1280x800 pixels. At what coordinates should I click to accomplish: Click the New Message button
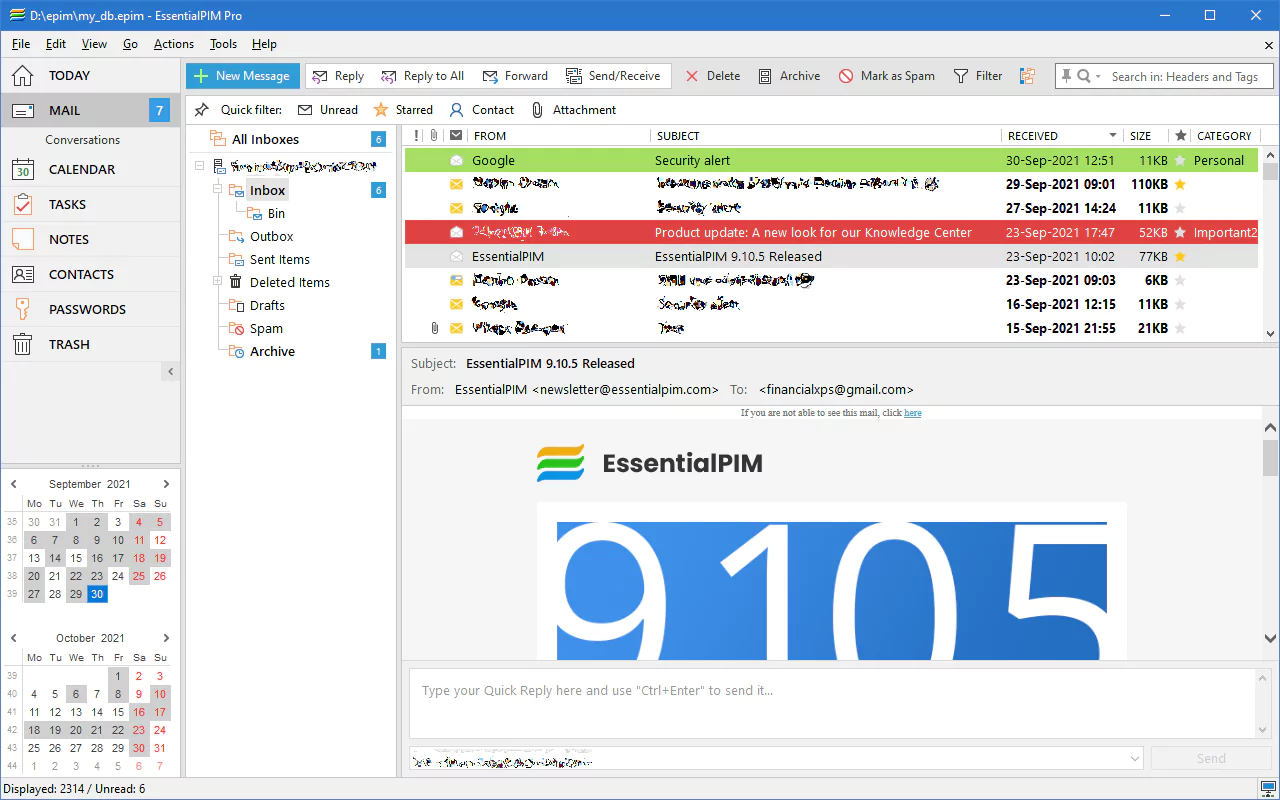coord(242,75)
